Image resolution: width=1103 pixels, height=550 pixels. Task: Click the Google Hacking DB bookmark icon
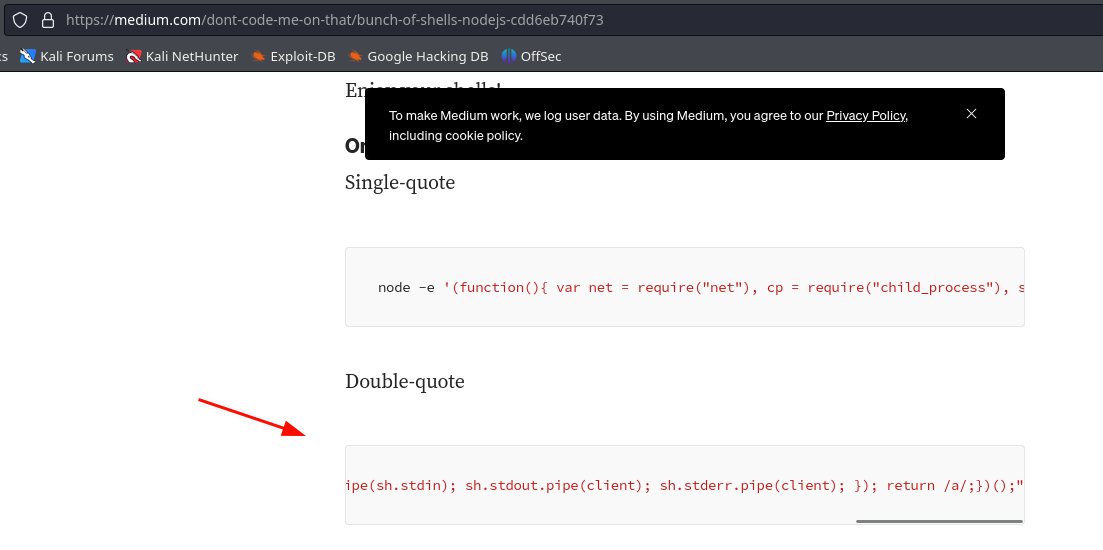(x=355, y=56)
